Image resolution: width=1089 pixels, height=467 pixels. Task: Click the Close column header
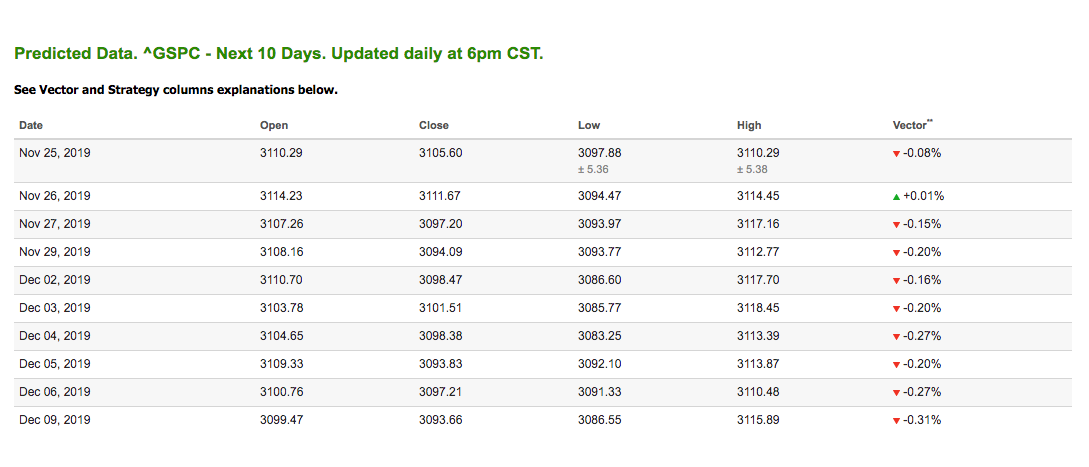434,126
